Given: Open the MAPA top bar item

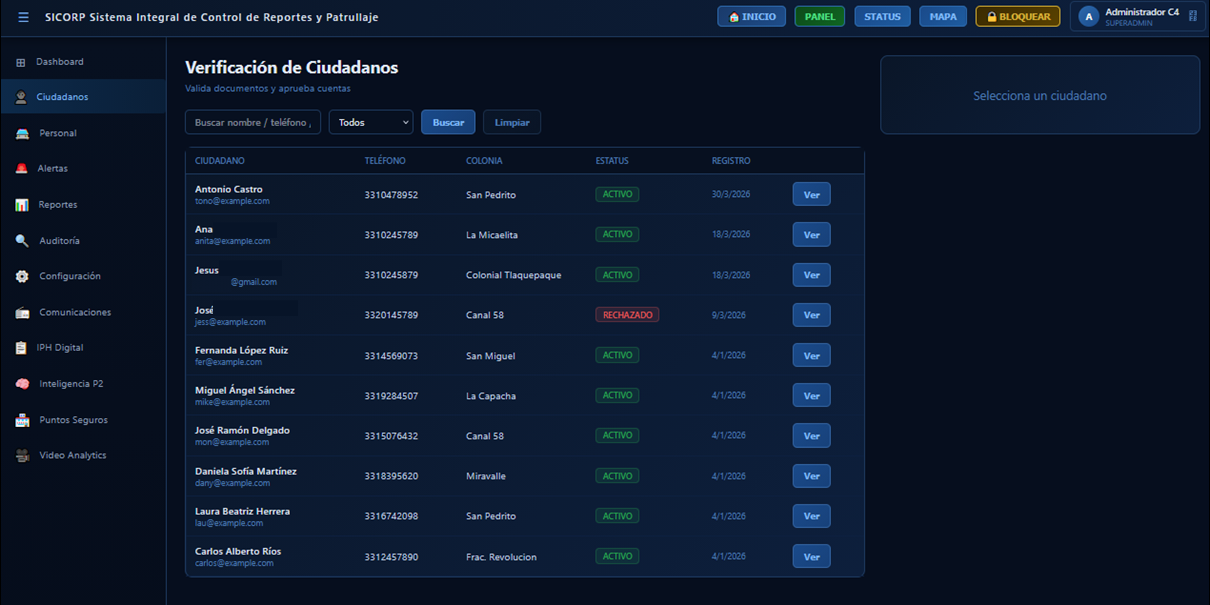Looking at the screenshot, I should tap(943, 17).
